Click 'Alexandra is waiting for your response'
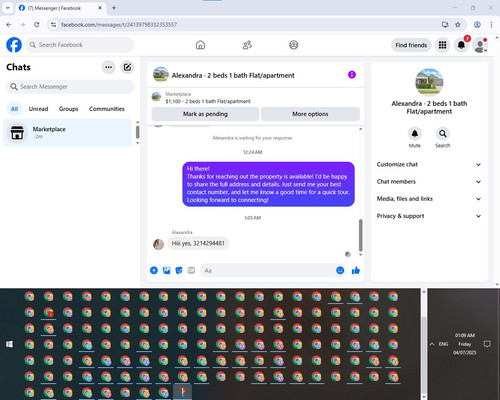500x400 pixels. [x=252, y=138]
